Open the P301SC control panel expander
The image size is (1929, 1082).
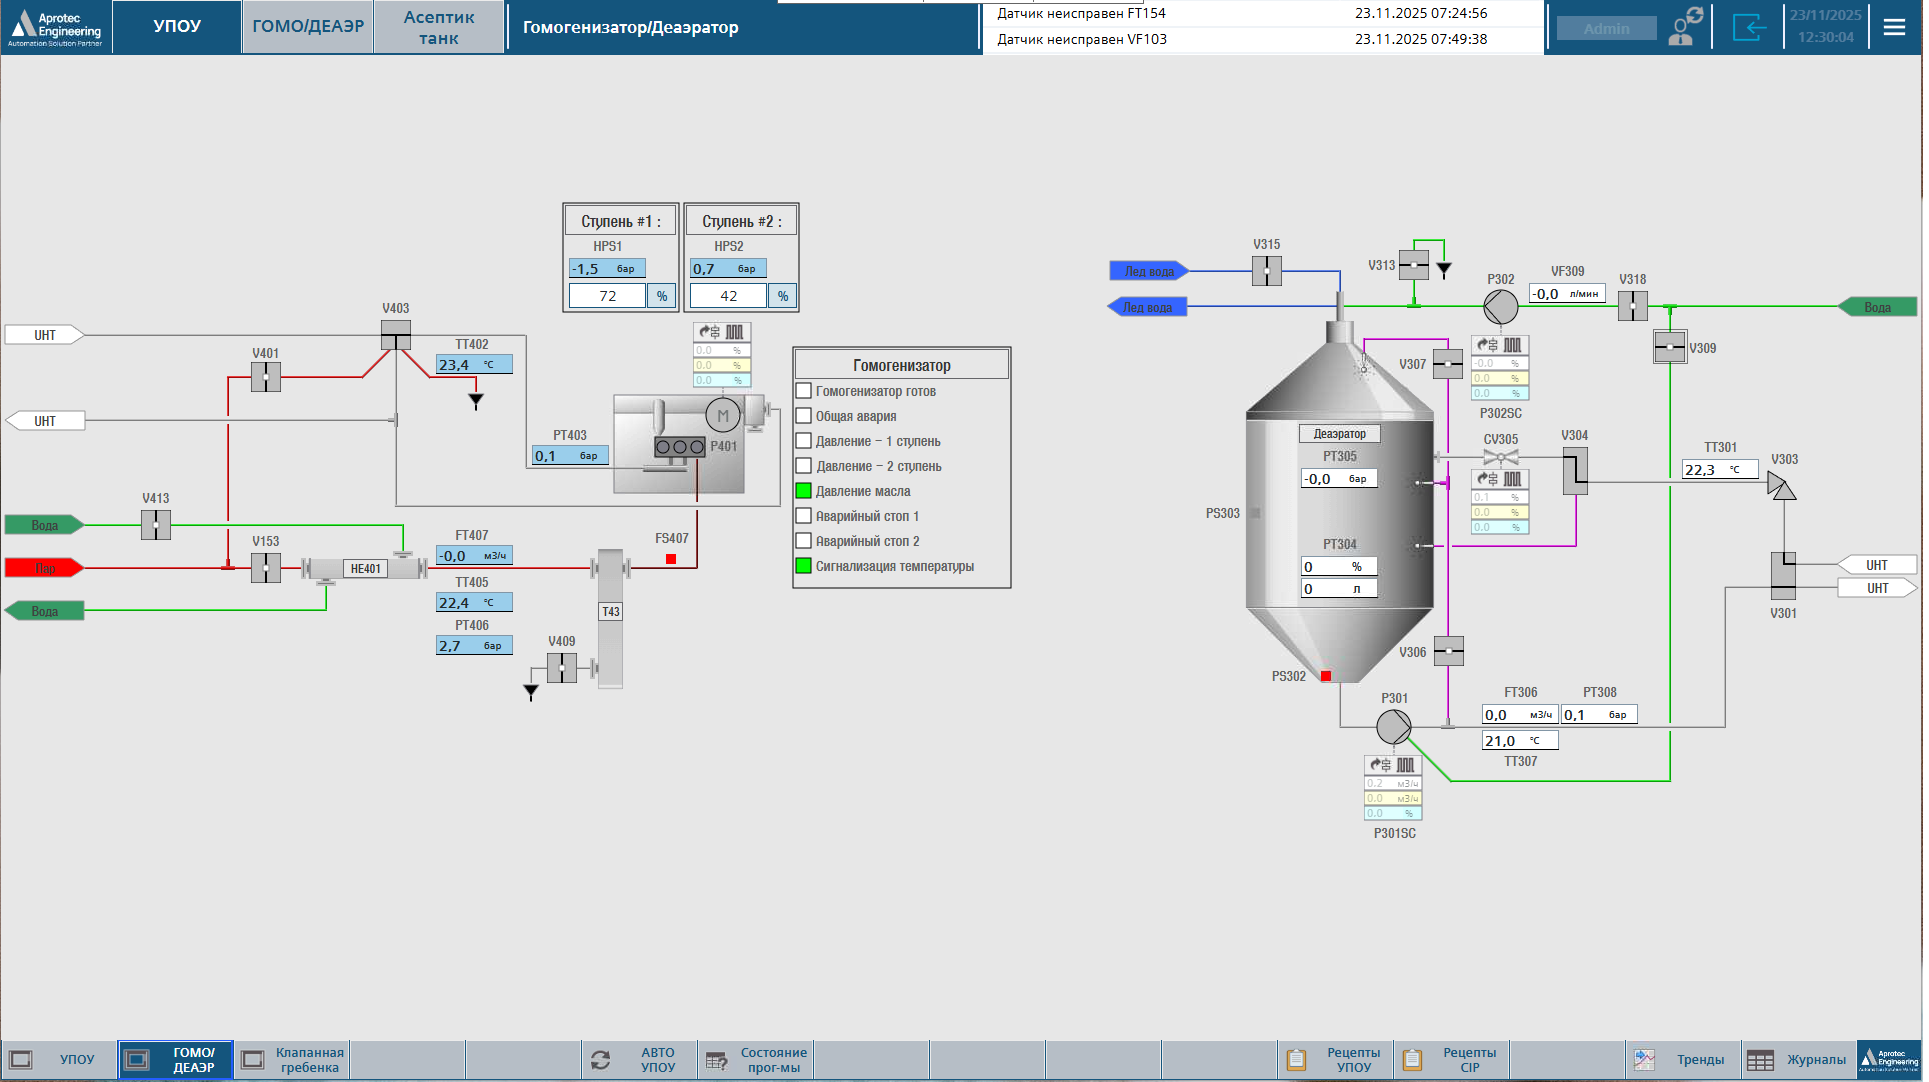point(1393,765)
